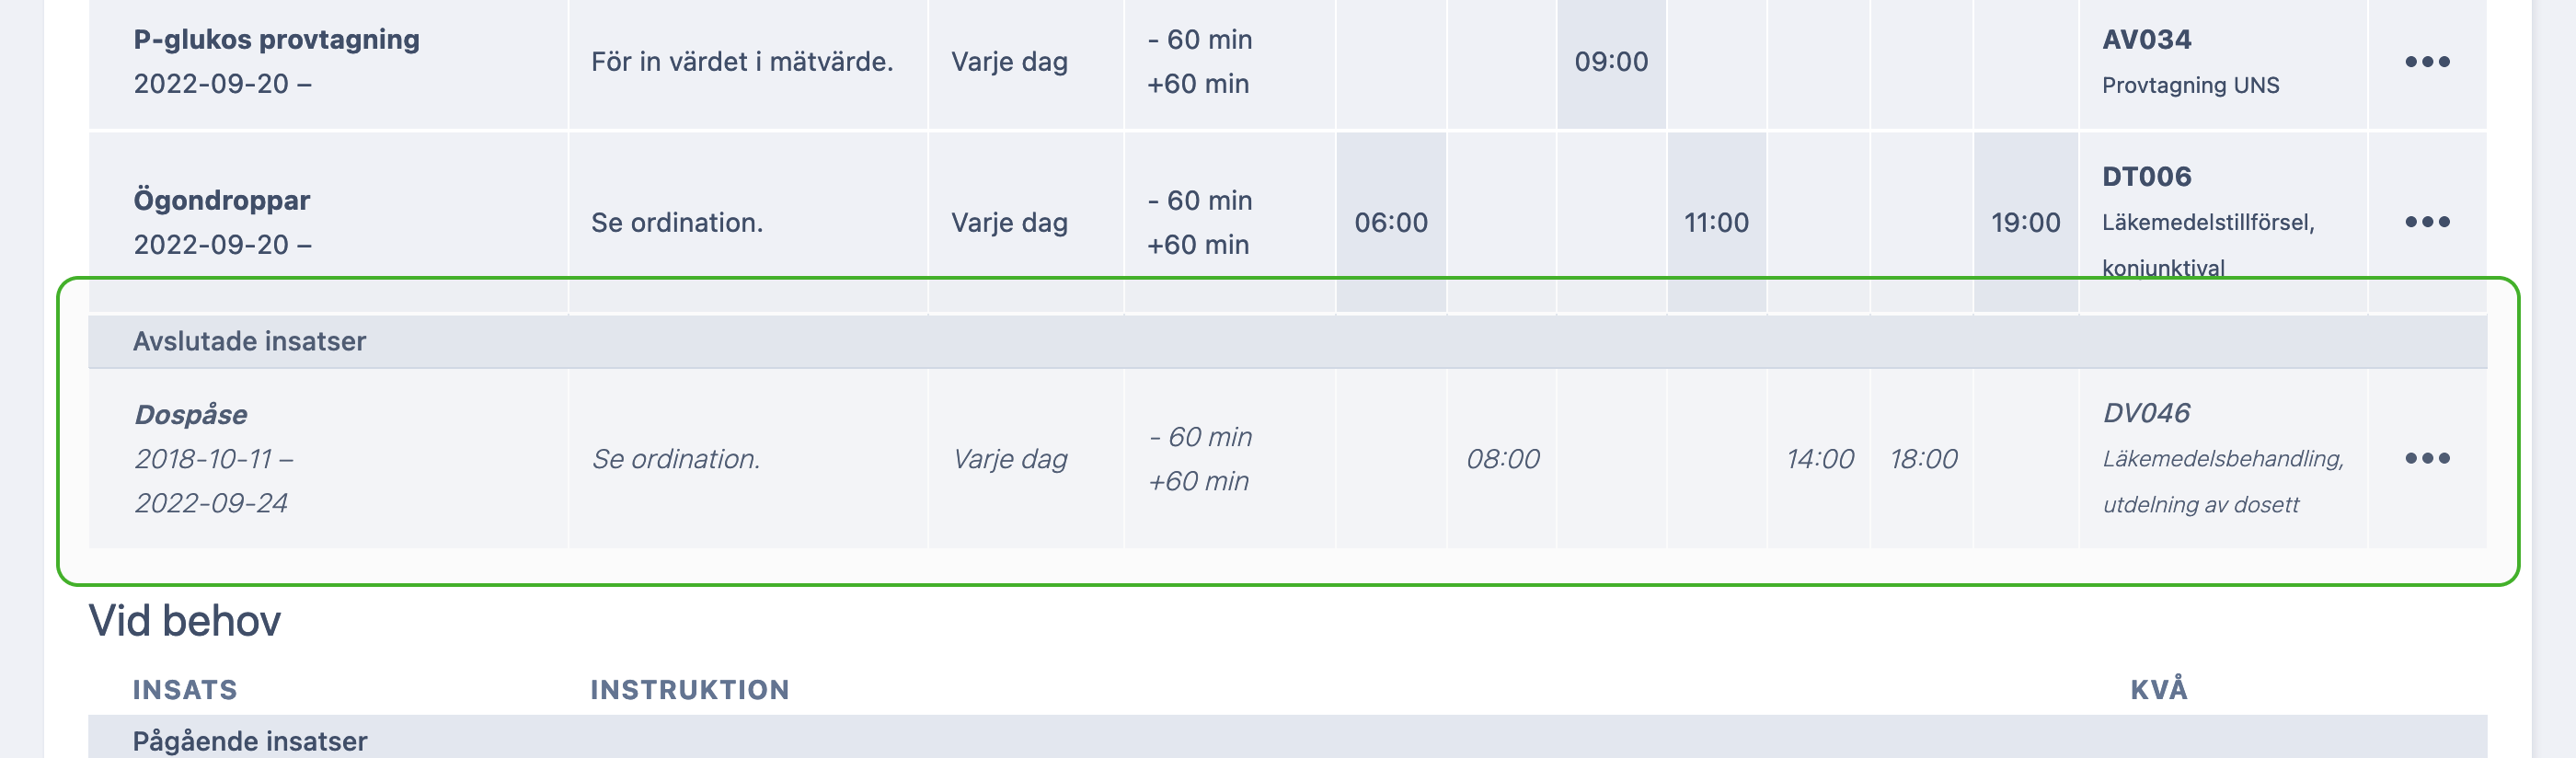Select the 06:00 time slot for Ögondroppar
Image resolution: width=2576 pixels, height=758 pixels.
1392,222
